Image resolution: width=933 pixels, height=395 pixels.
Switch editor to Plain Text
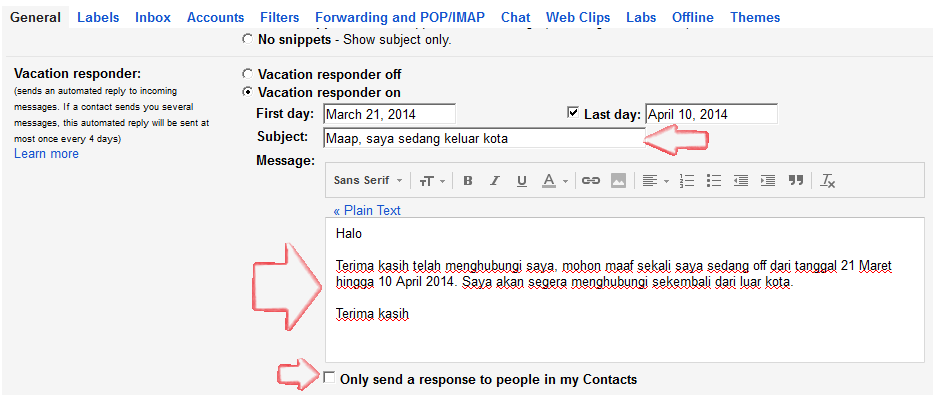pyautogui.click(x=367, y=211)
